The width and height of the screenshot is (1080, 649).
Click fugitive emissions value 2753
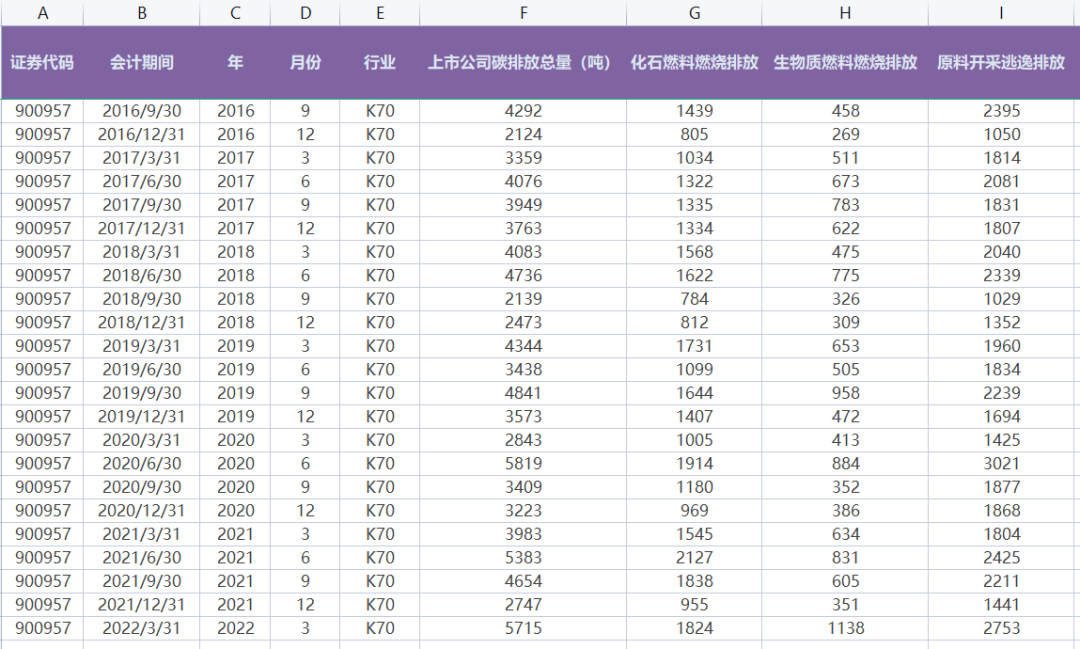(1001, 628)
